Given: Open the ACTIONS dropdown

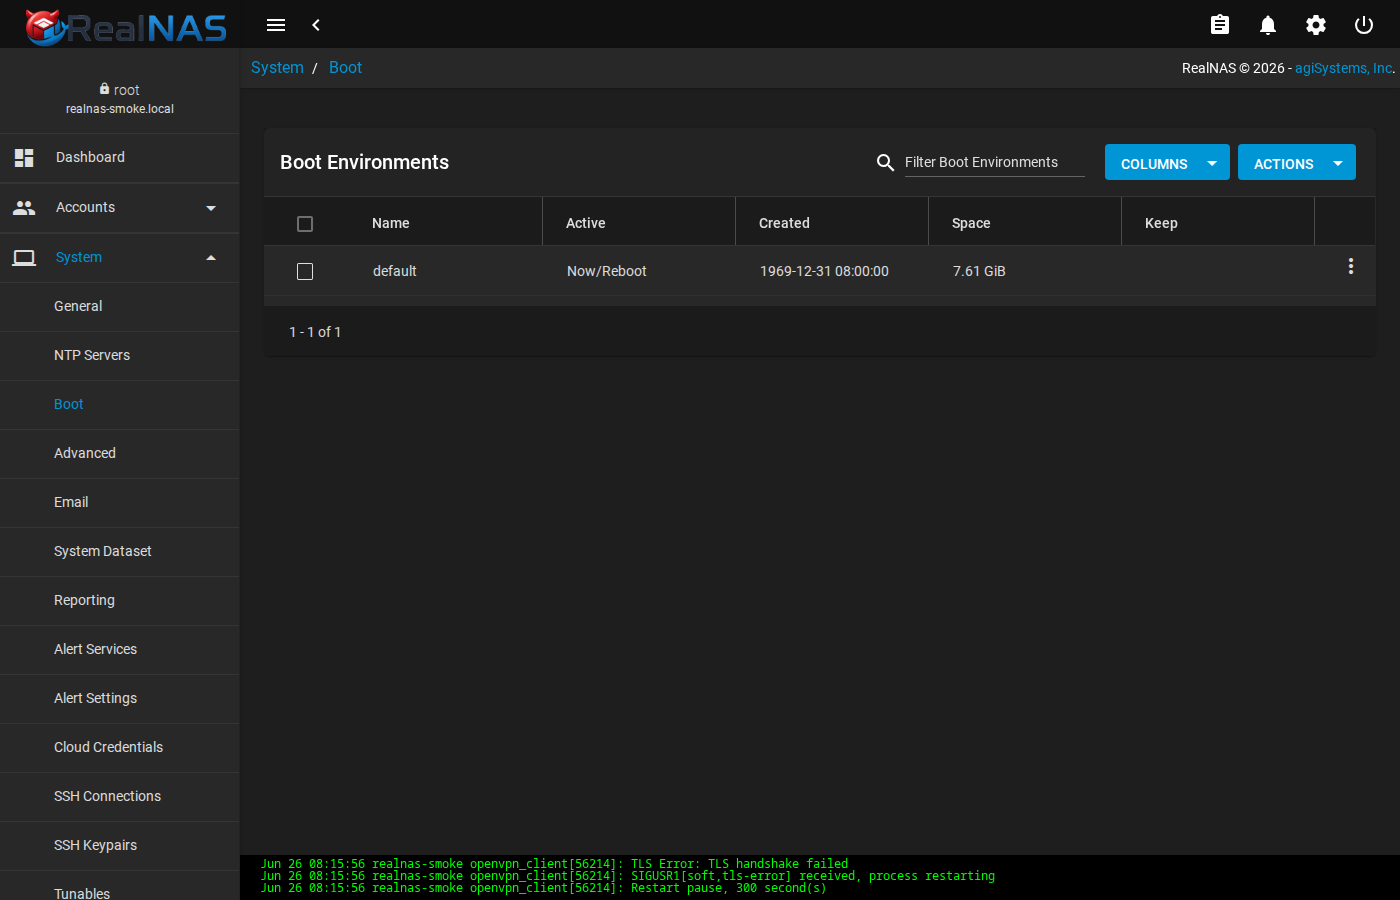Looking at the screenshot, I should click(x=1297, y=162).
